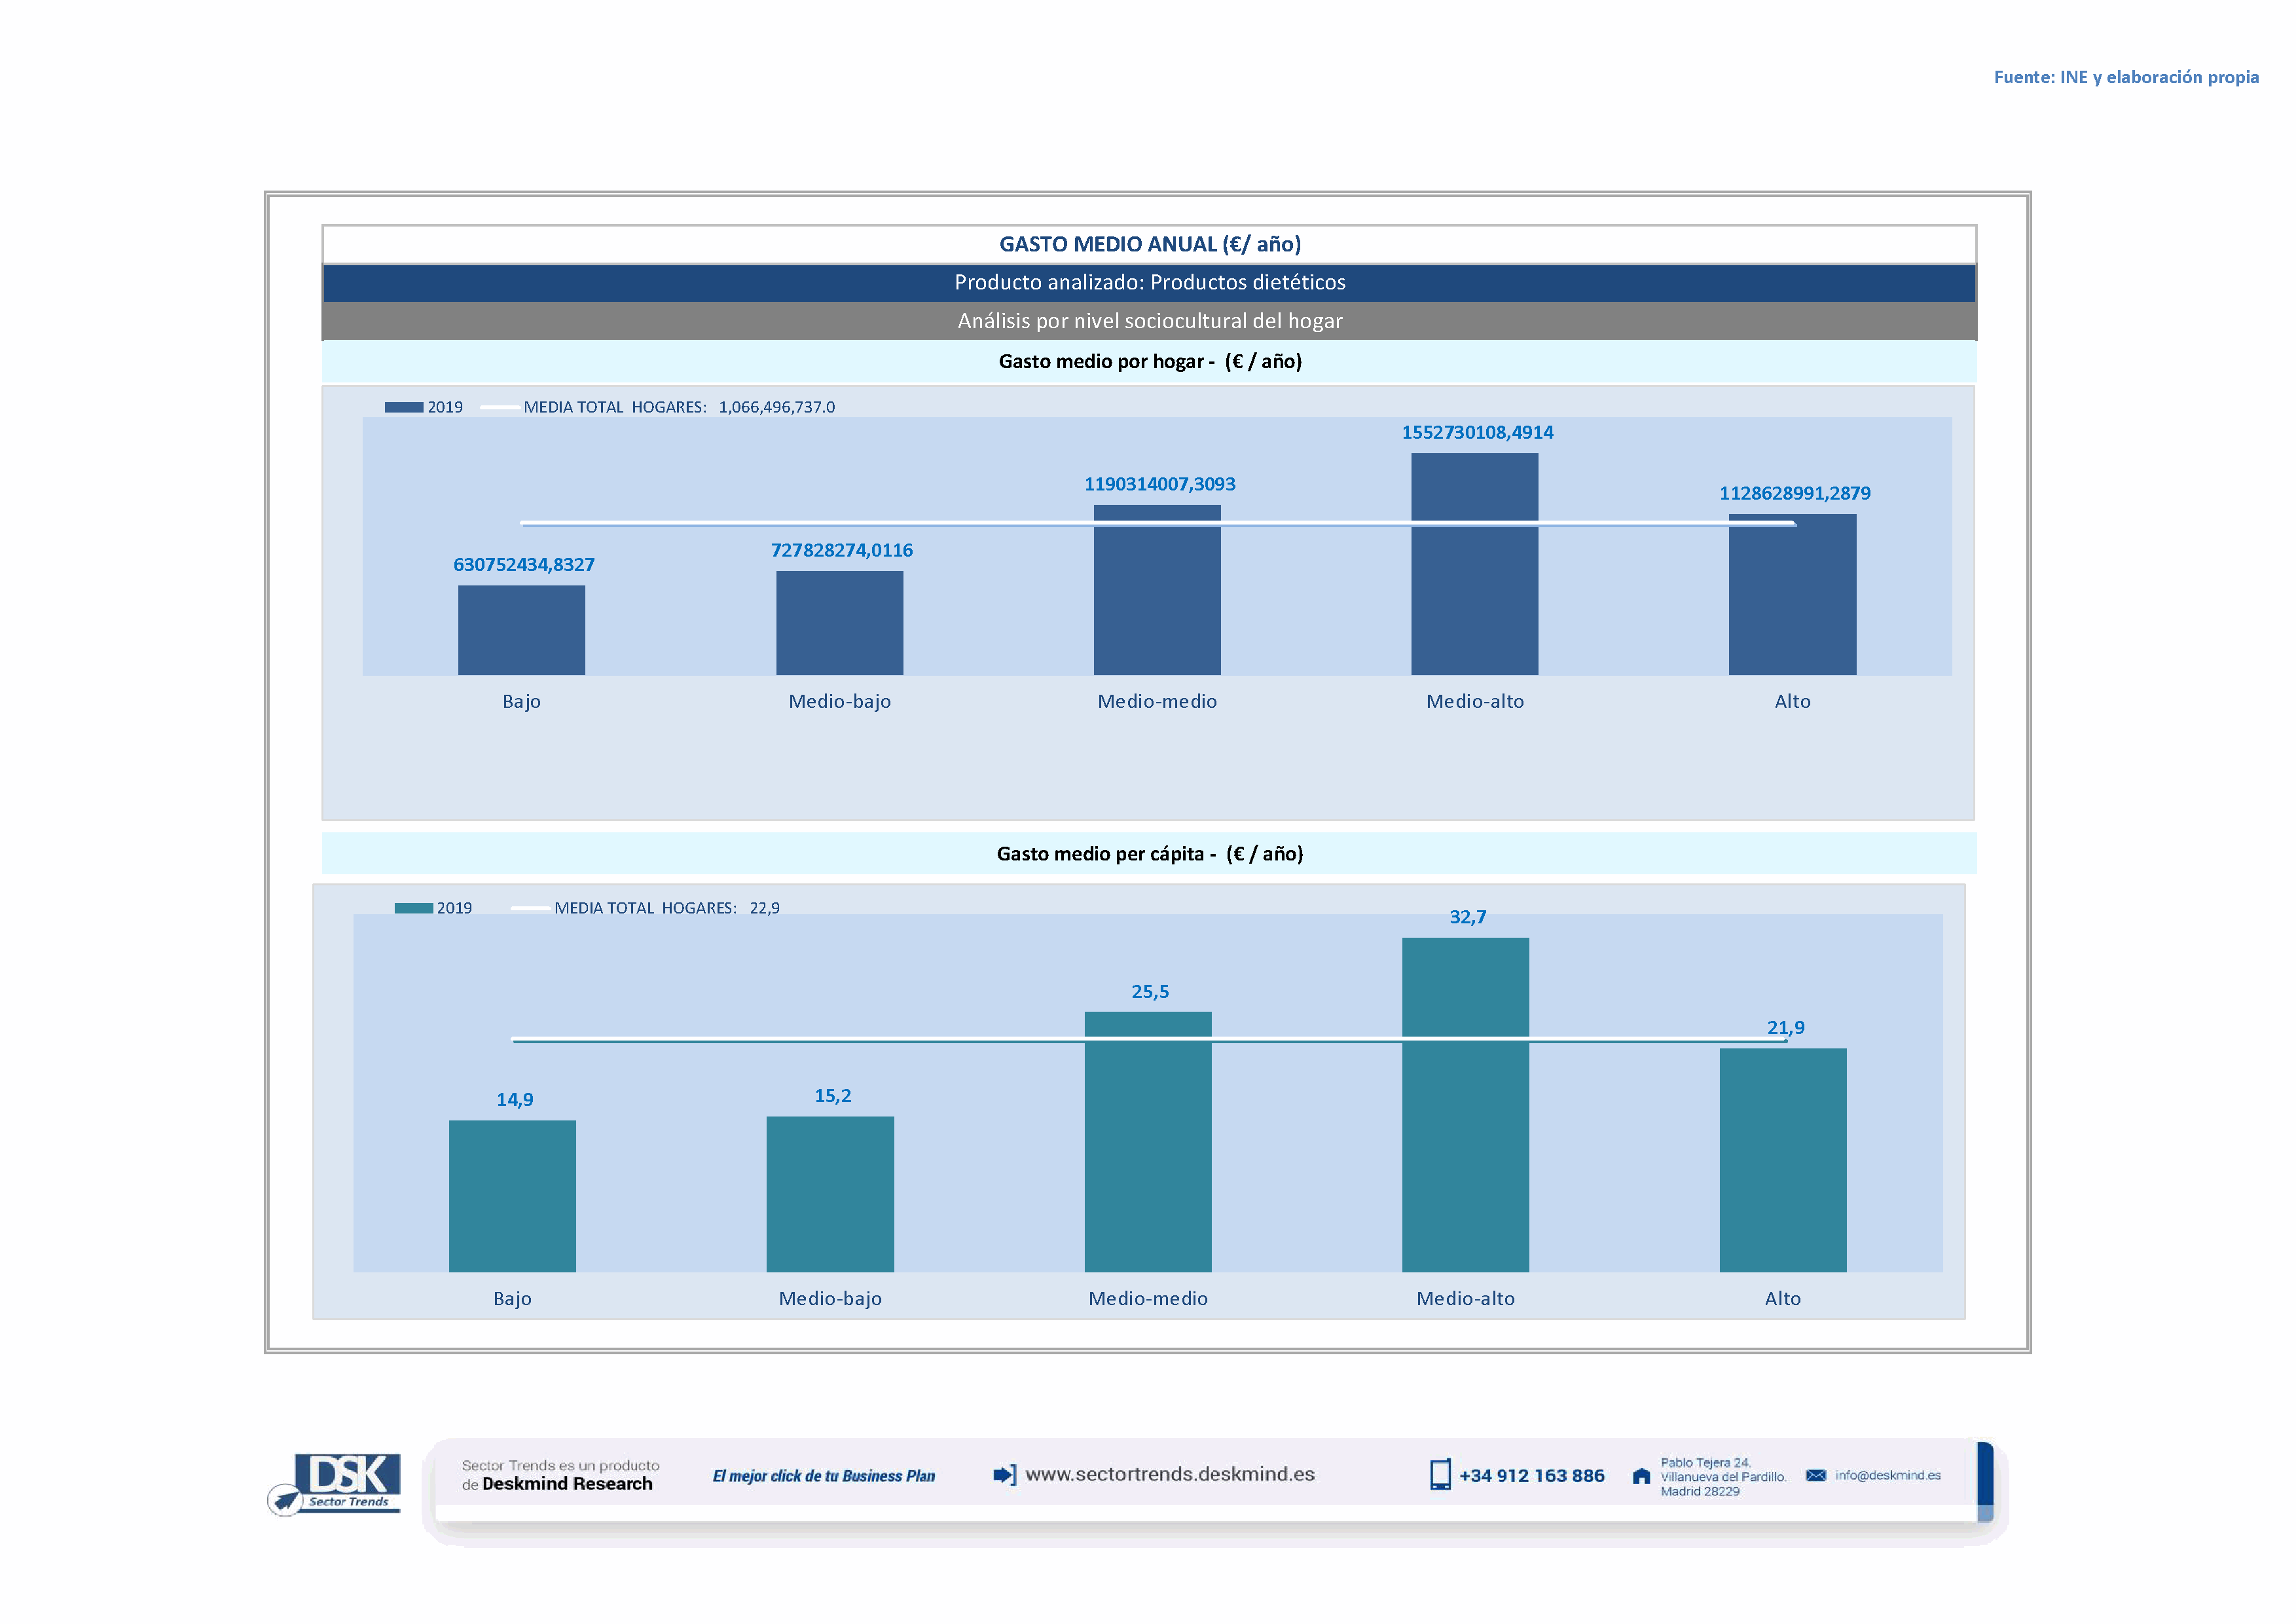Click the 'GASTO MEDIO ANUAL' title header

(x=1149, y=245)
